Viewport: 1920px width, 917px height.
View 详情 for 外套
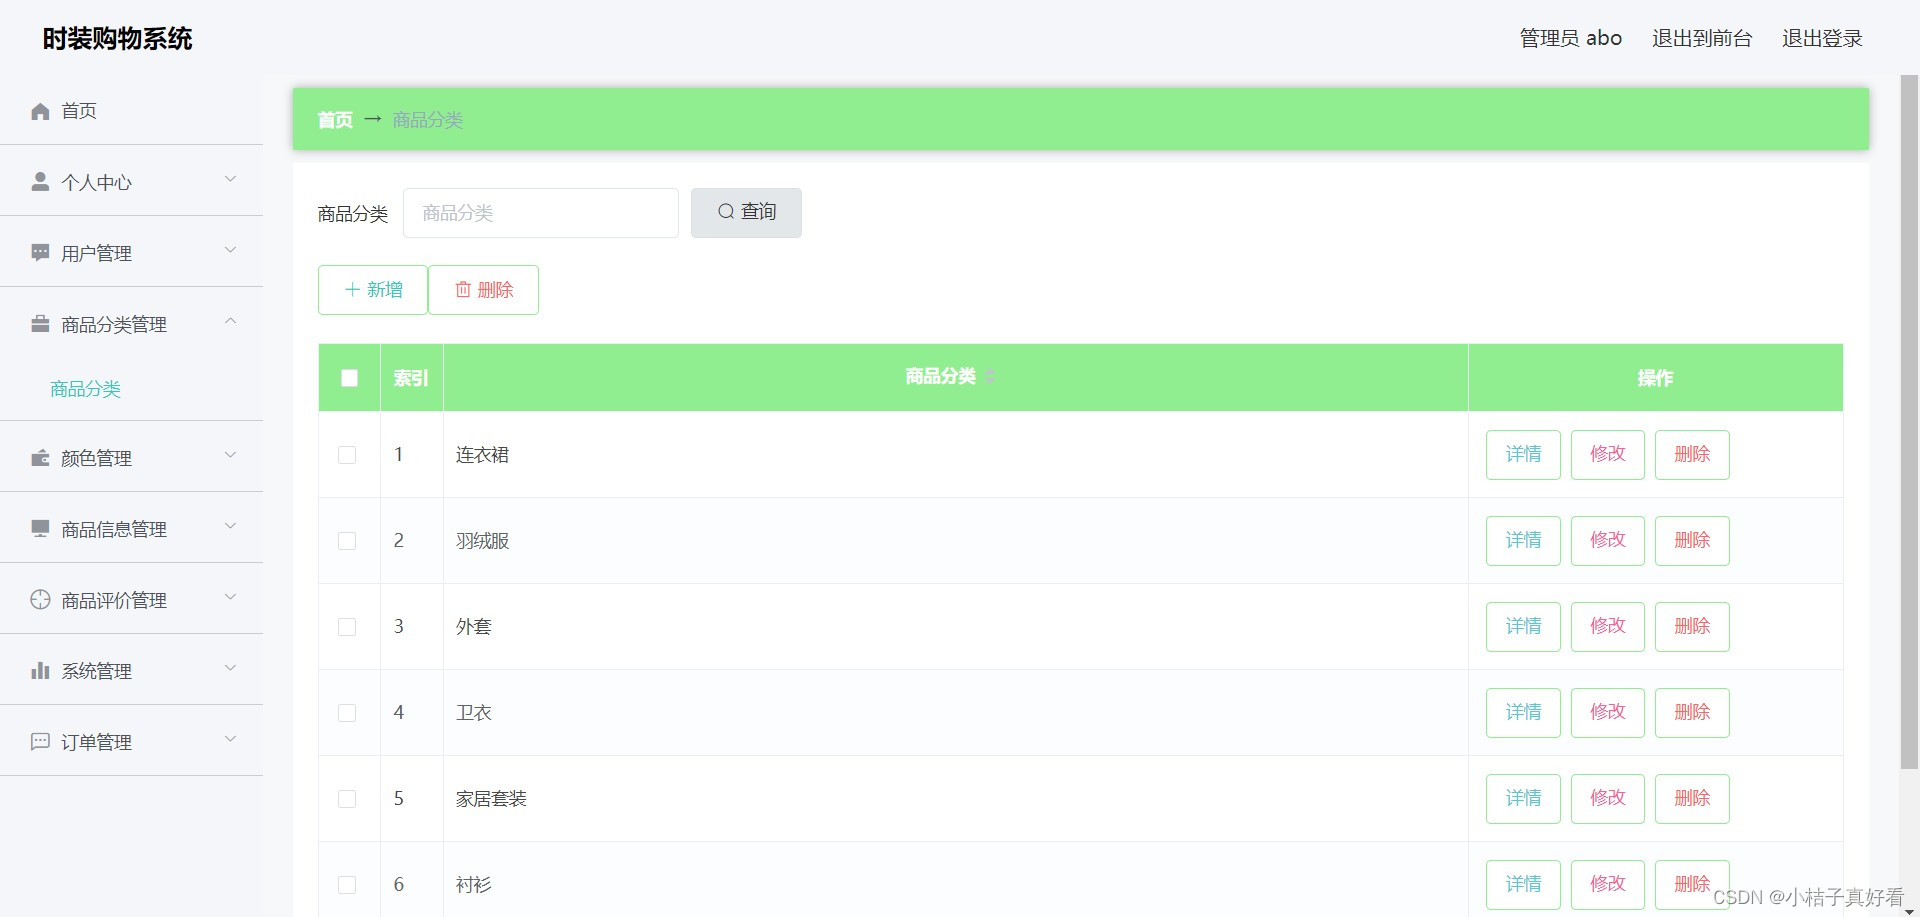pyautogui.click(x=1523, y=627)
